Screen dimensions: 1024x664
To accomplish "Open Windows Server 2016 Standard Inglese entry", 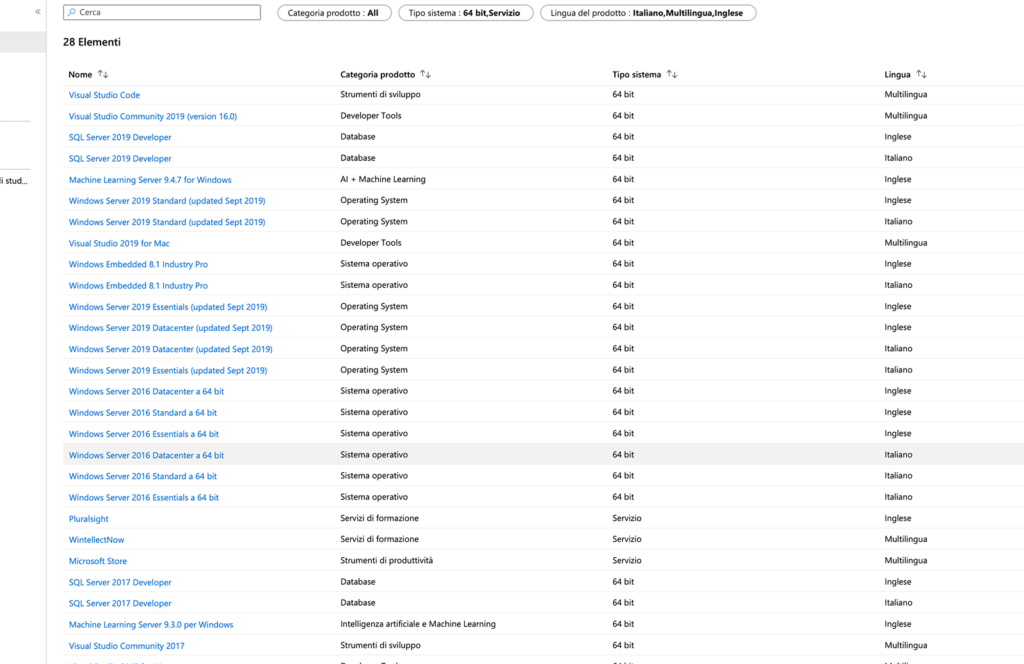I will [142, 413].
